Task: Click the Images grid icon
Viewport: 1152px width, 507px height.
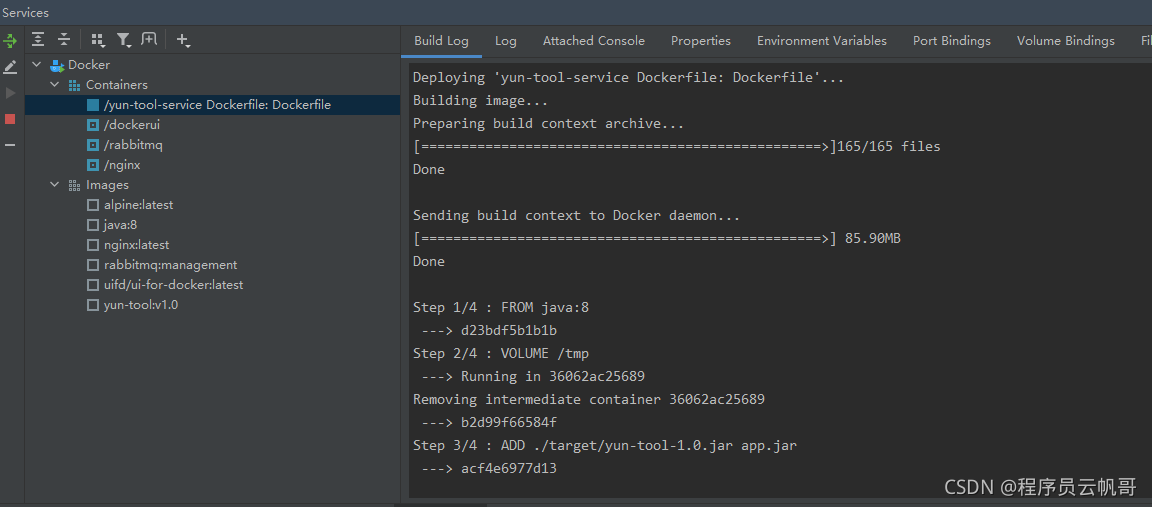Action: (x=74, y=185)
